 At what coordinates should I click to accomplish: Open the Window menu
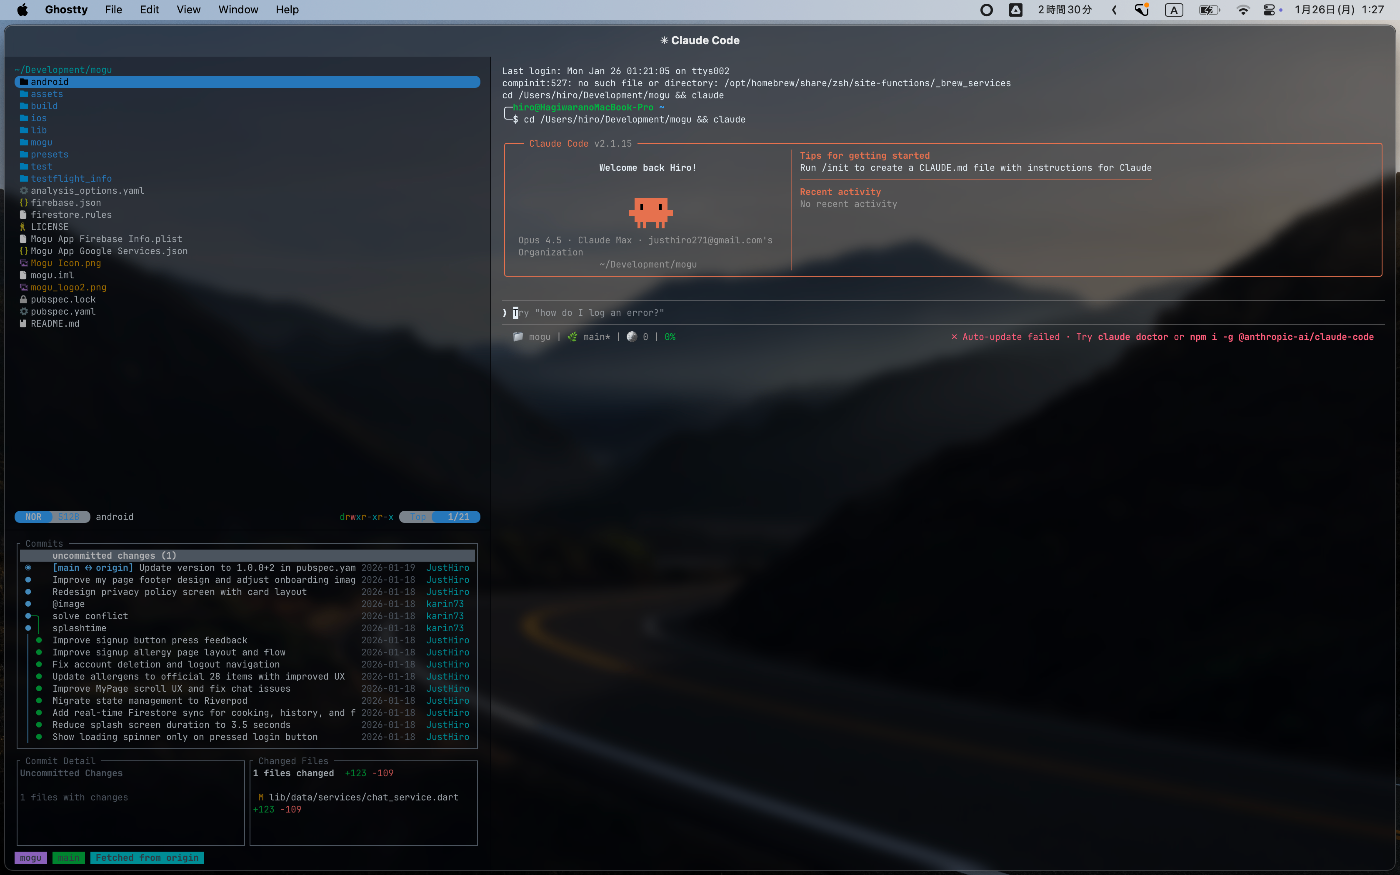click(238, 10)
